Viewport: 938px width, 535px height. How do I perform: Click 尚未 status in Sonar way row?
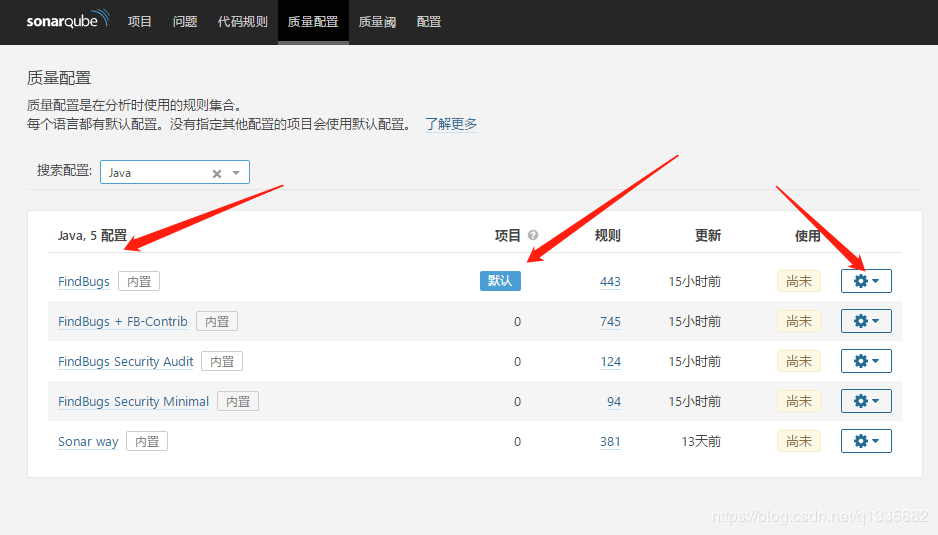799,442
